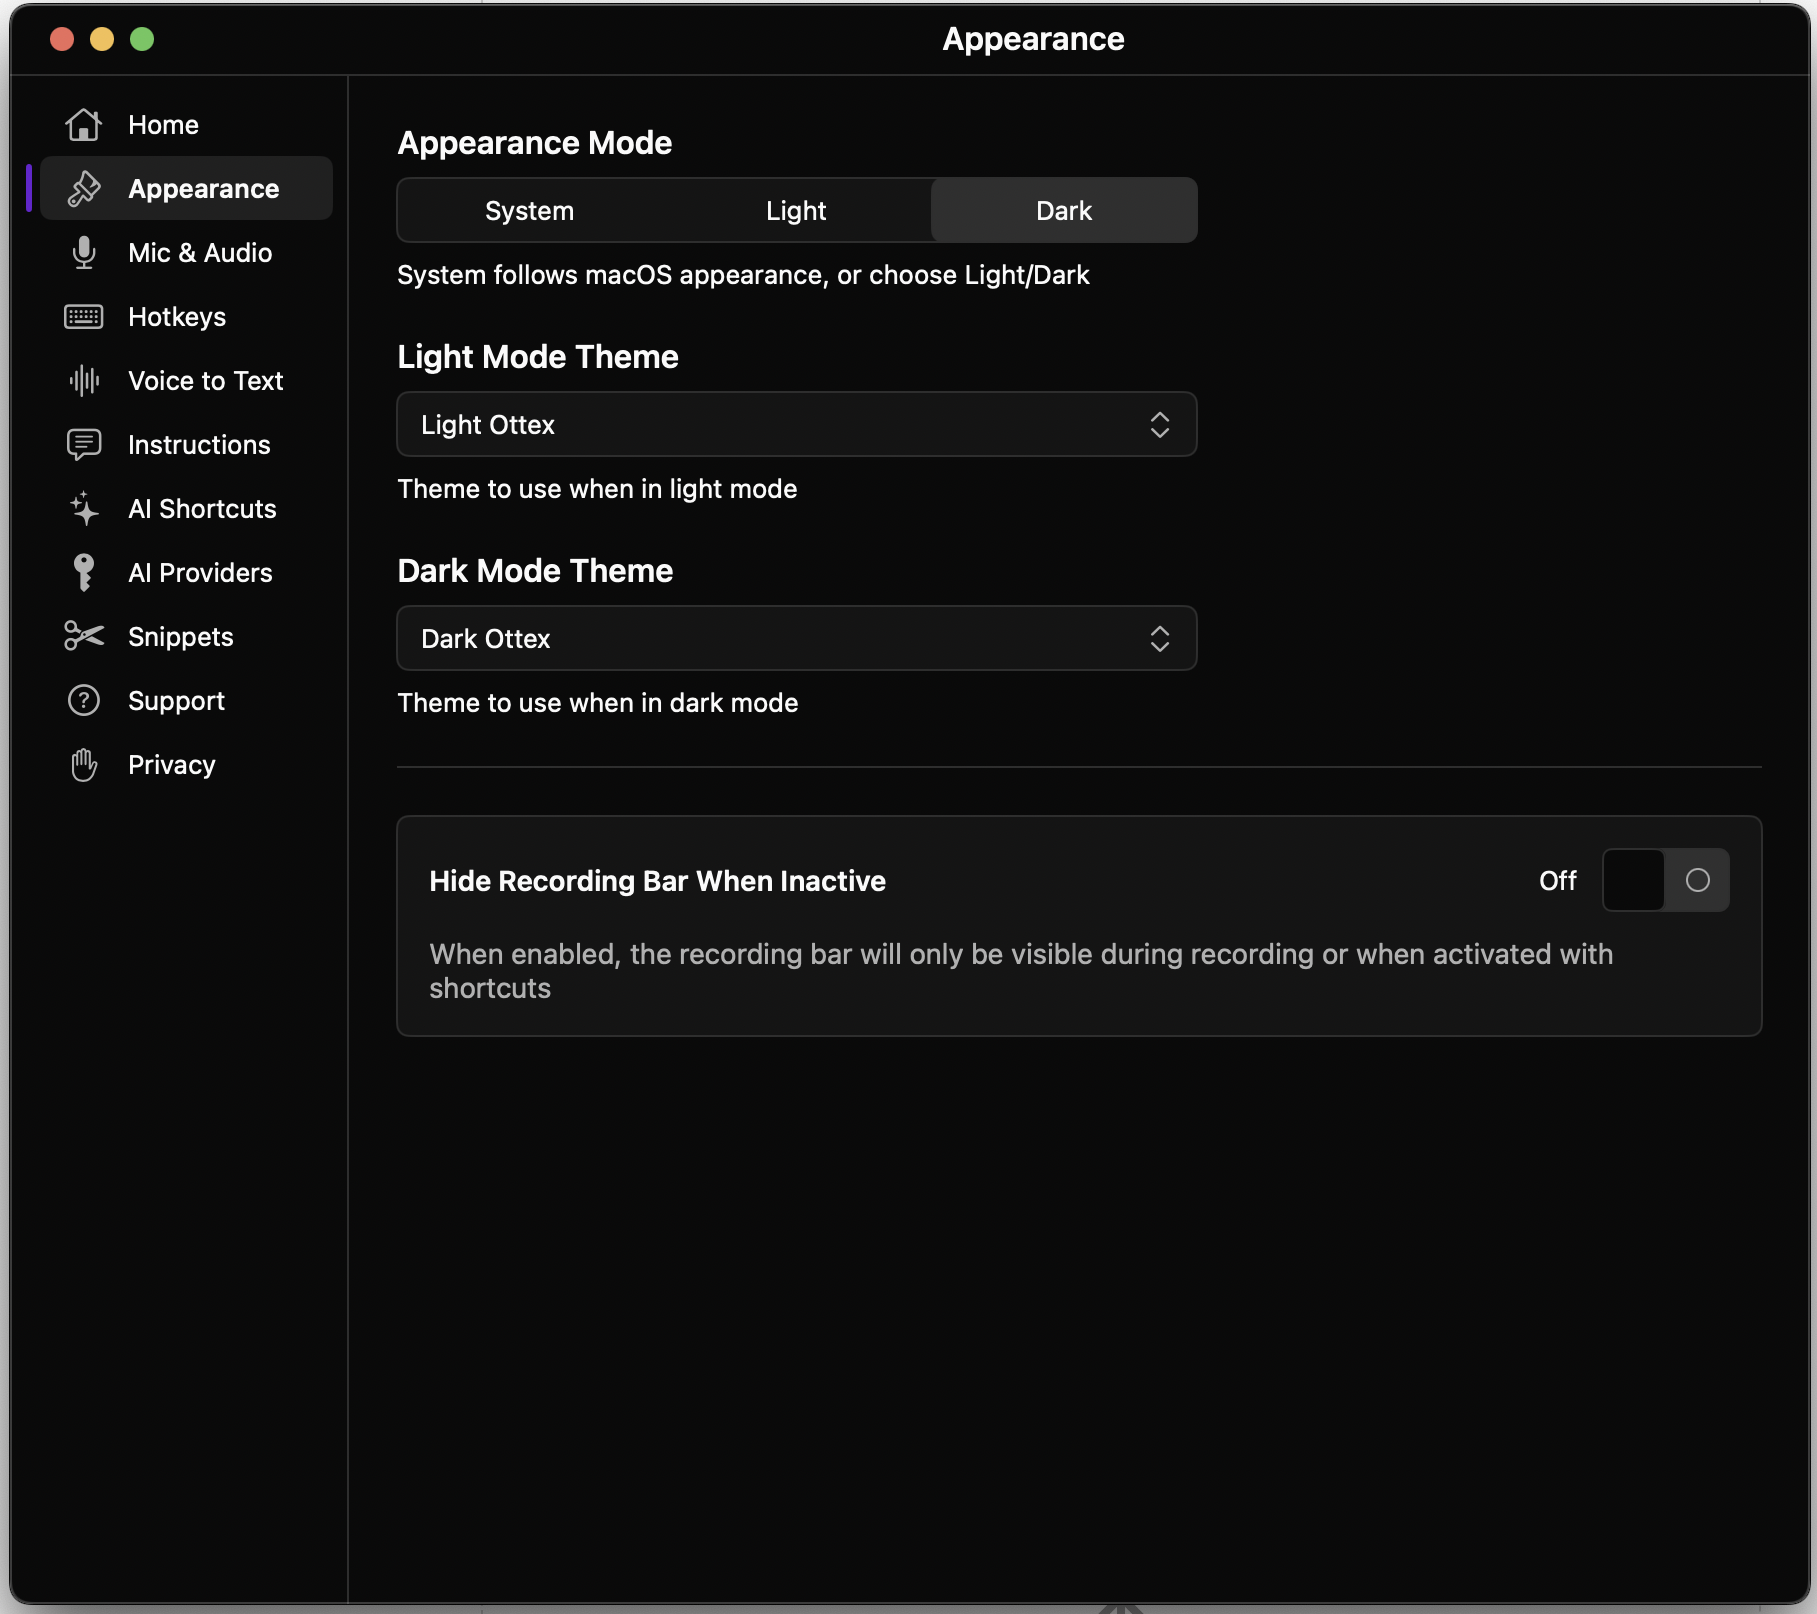The width and height of the screenshot is (1817, 1614).
Task: Click the Appearance paintbrush icon
Action: (84, 188)
